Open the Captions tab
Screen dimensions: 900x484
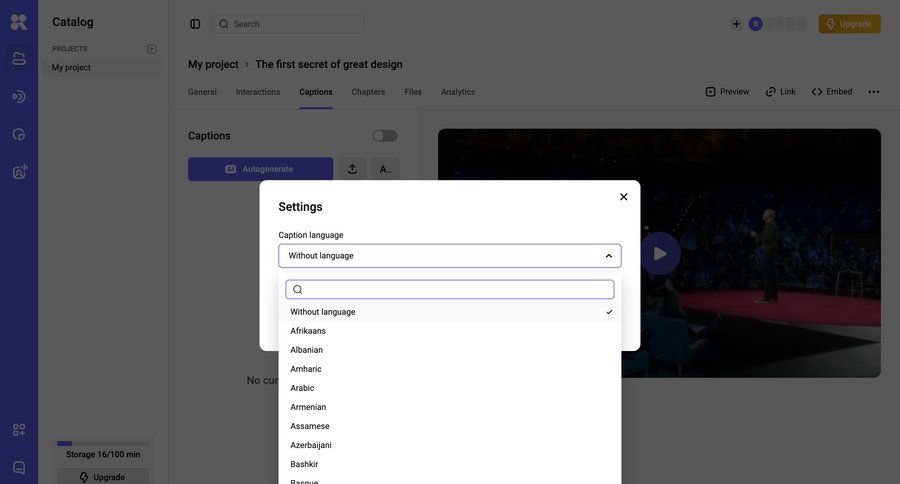coord(316,92)
